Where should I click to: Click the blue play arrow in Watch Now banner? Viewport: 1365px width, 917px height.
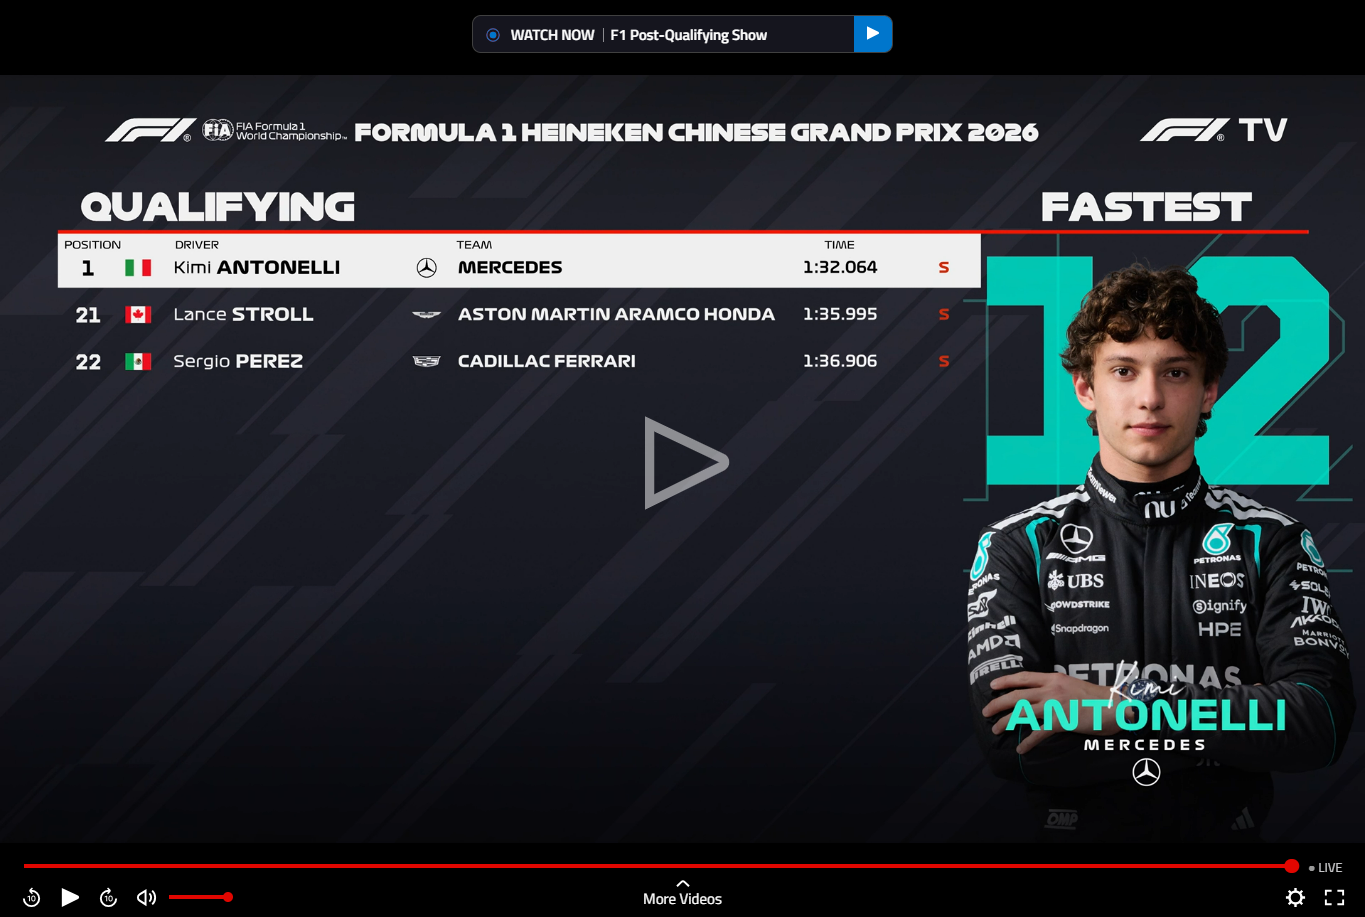[x=872, y=34]
